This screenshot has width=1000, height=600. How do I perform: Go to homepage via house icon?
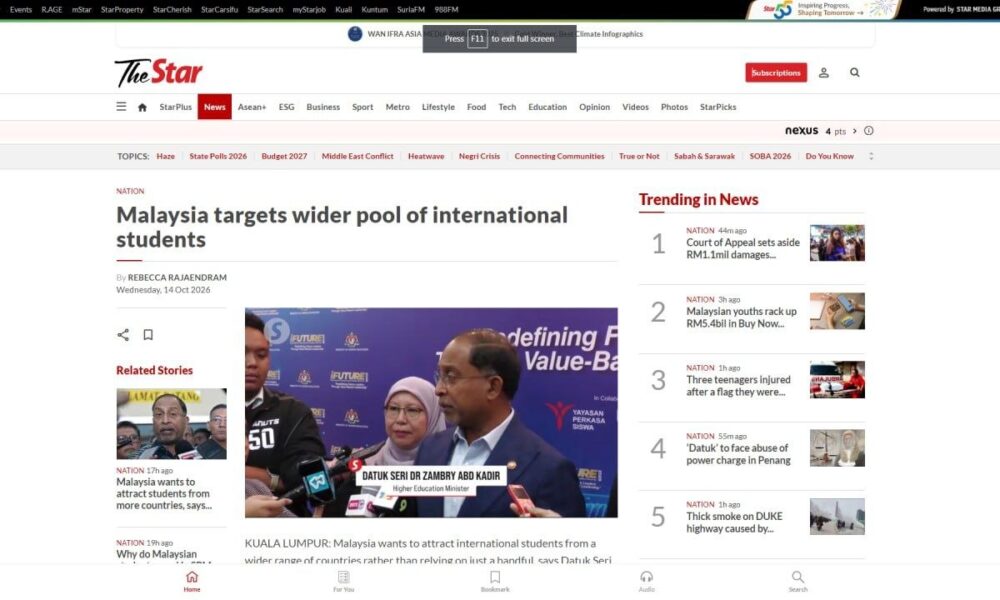[x=142, y=107]
